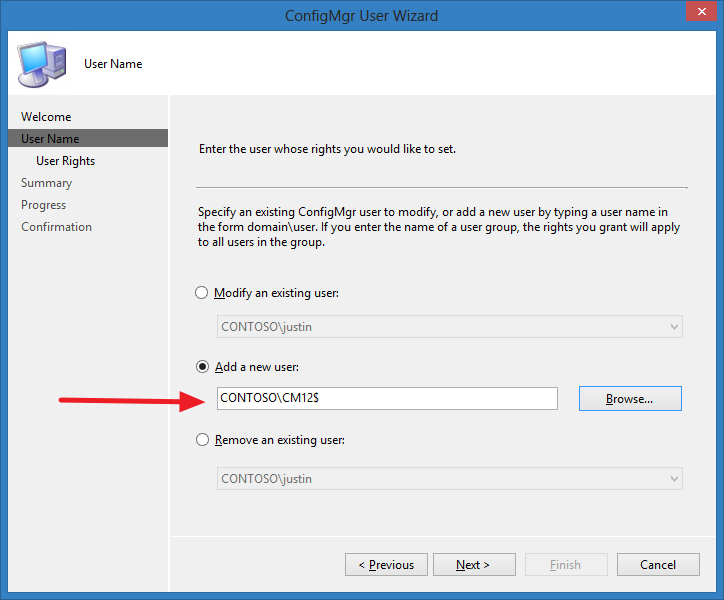Viewport: 724px width, 600px height.
Task: Select the User Name step in sidebar
Action: (88, 139)
